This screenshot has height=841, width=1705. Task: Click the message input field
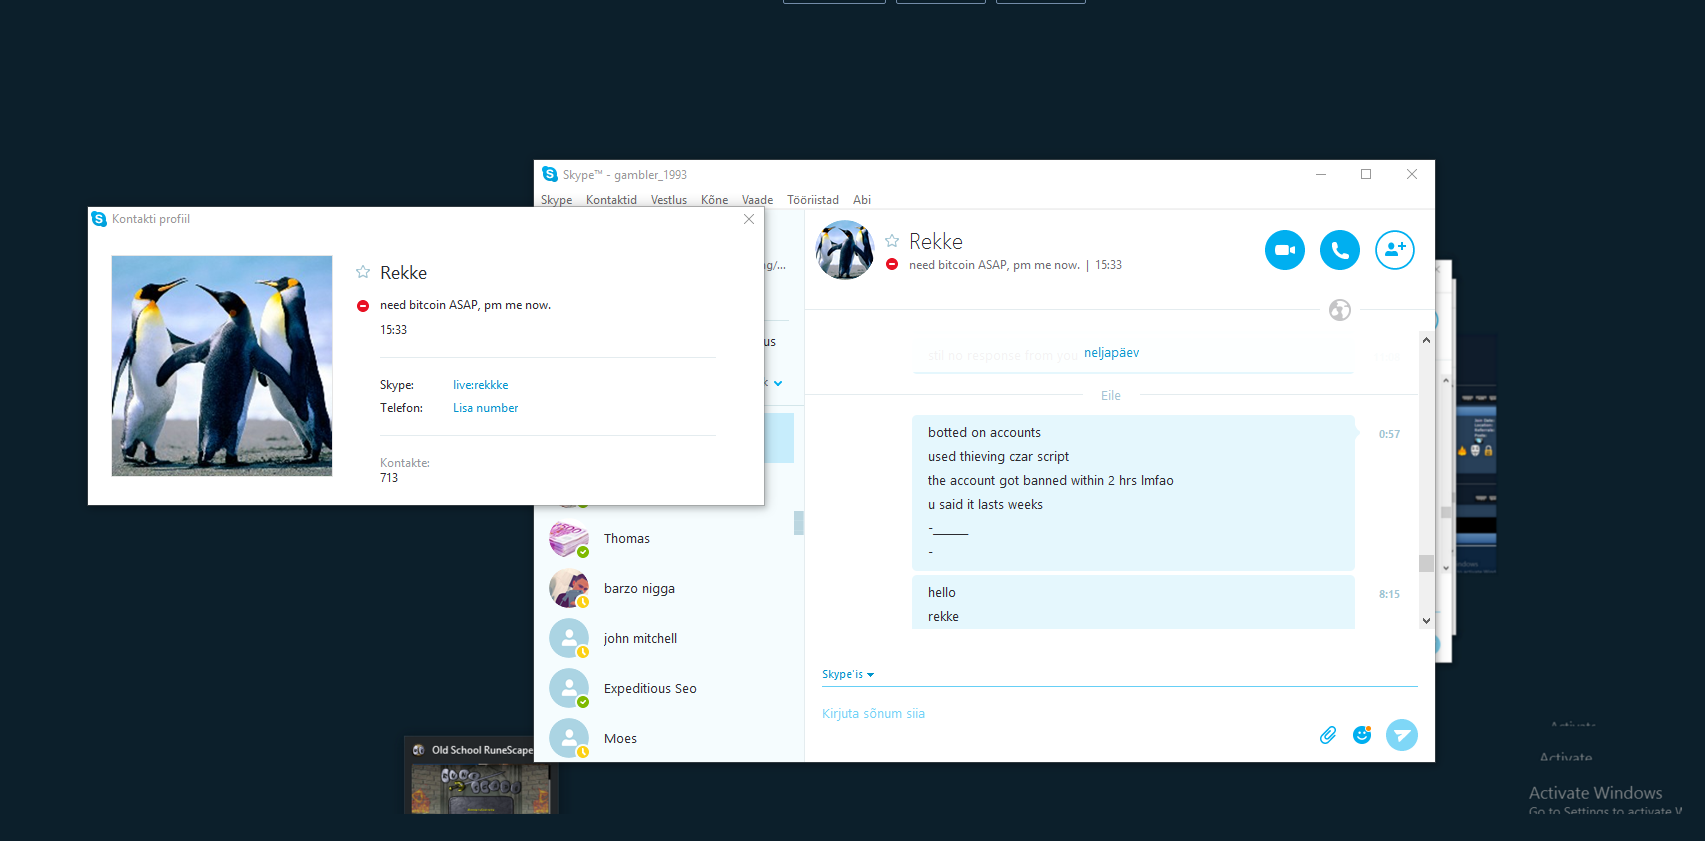tap(1060, 714)
